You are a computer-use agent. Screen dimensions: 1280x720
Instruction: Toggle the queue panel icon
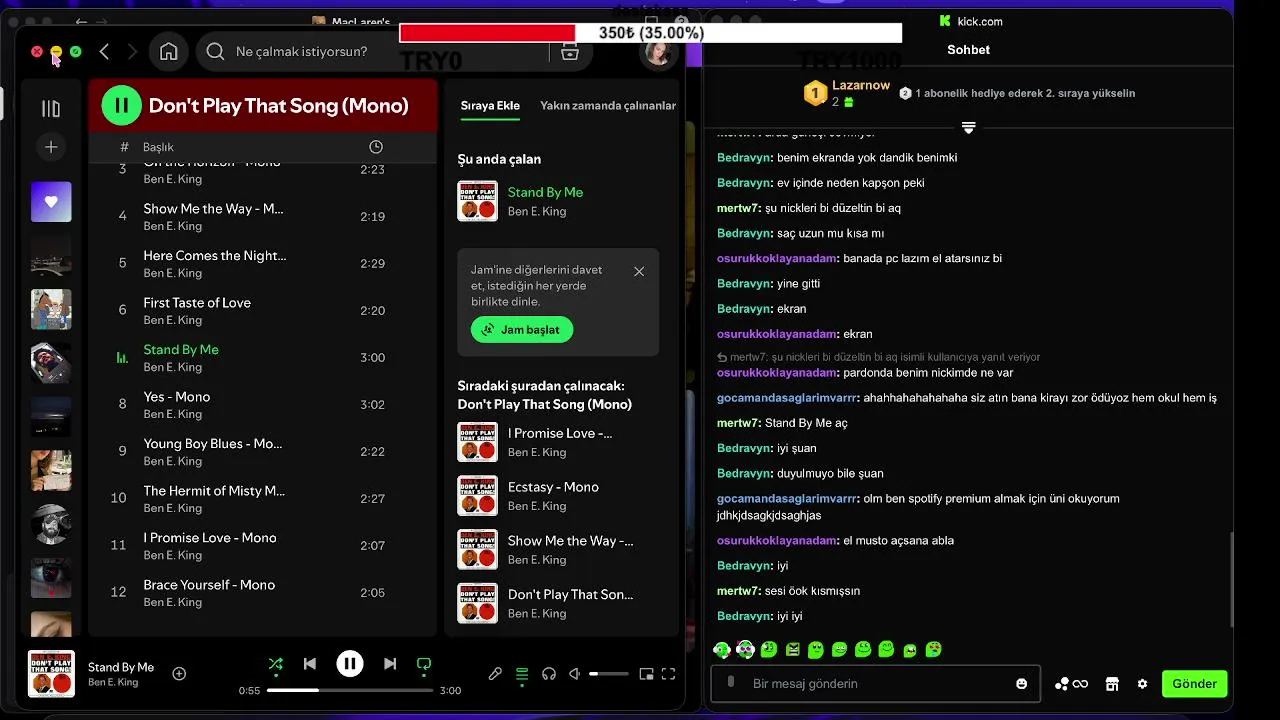(522, 674)
